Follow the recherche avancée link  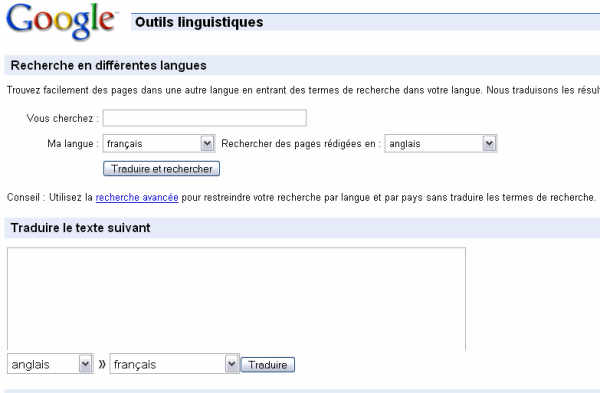137,197
